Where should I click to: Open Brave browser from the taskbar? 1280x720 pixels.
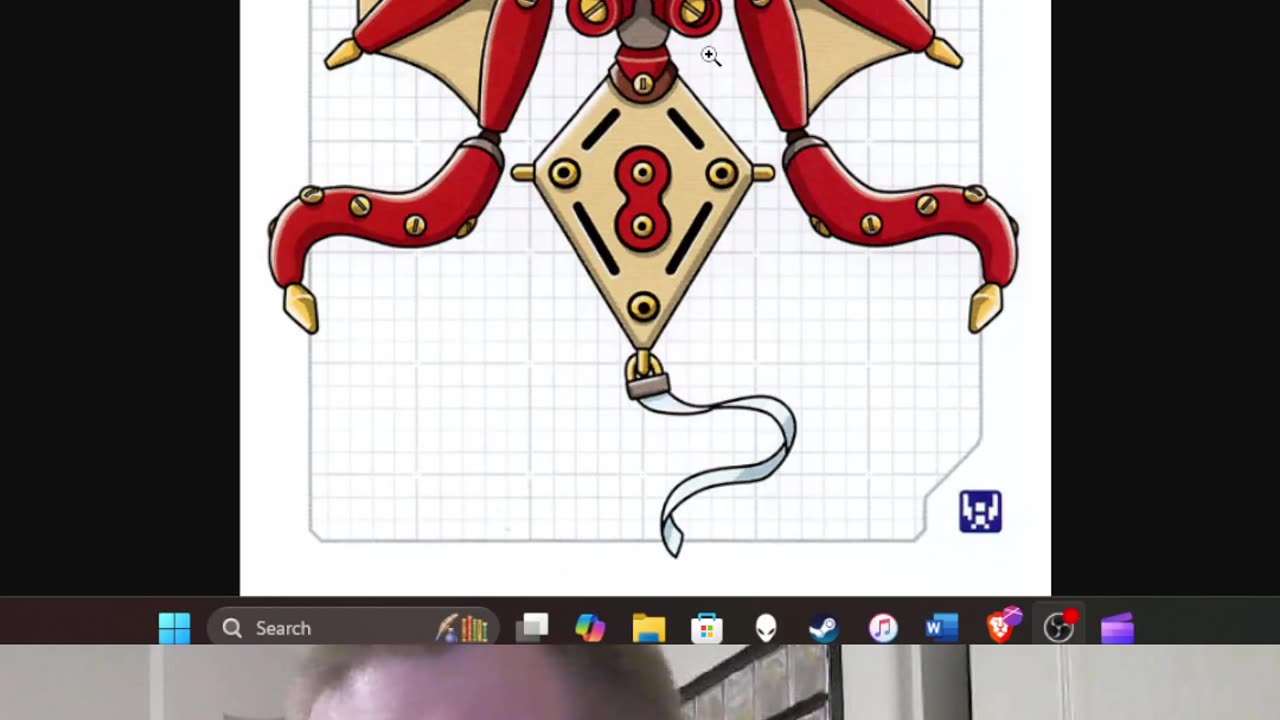click(x=1003, y=626)
